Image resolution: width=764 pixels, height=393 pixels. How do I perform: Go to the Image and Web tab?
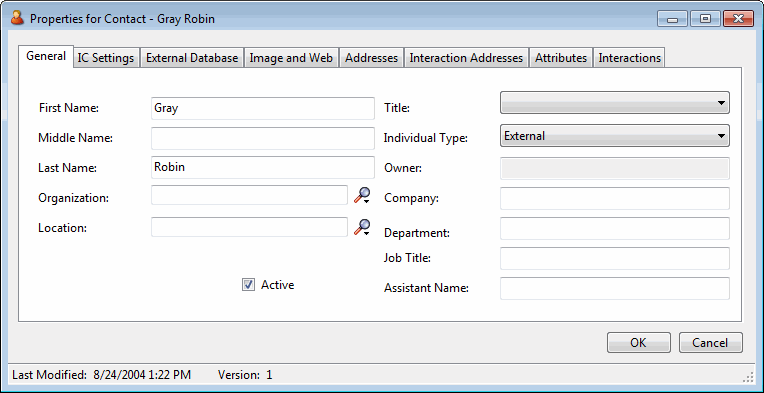point(291,58)
